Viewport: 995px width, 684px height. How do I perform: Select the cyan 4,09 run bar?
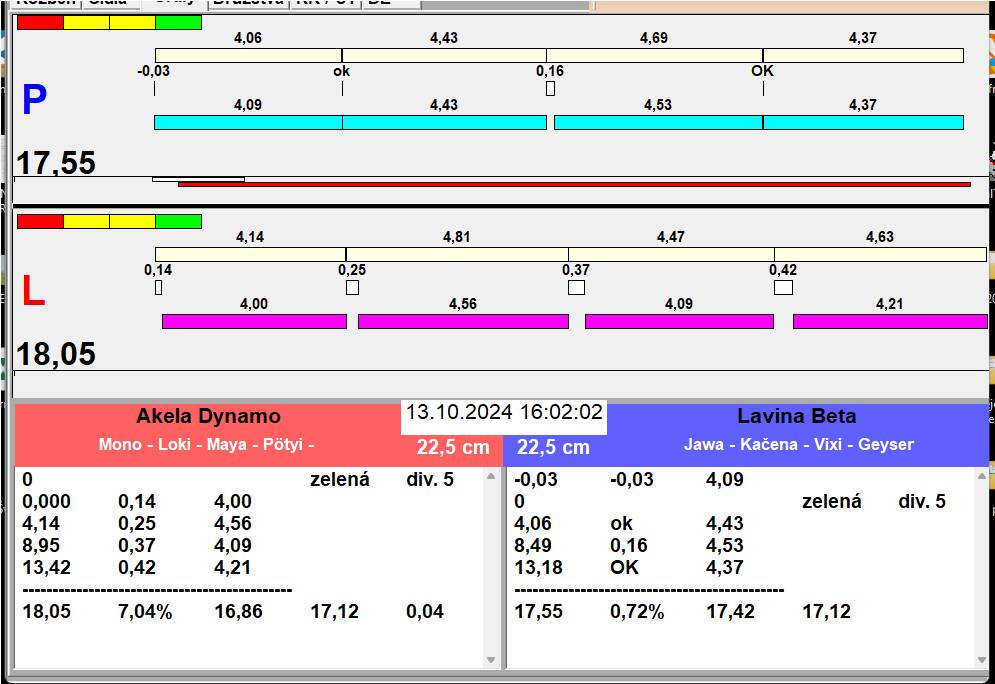coord(248,122)
